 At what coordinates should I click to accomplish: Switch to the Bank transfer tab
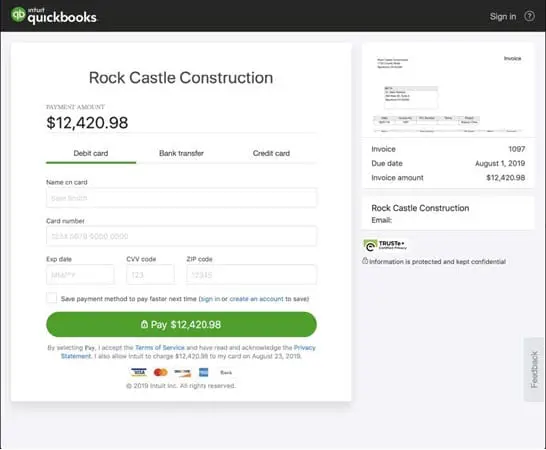181,154
